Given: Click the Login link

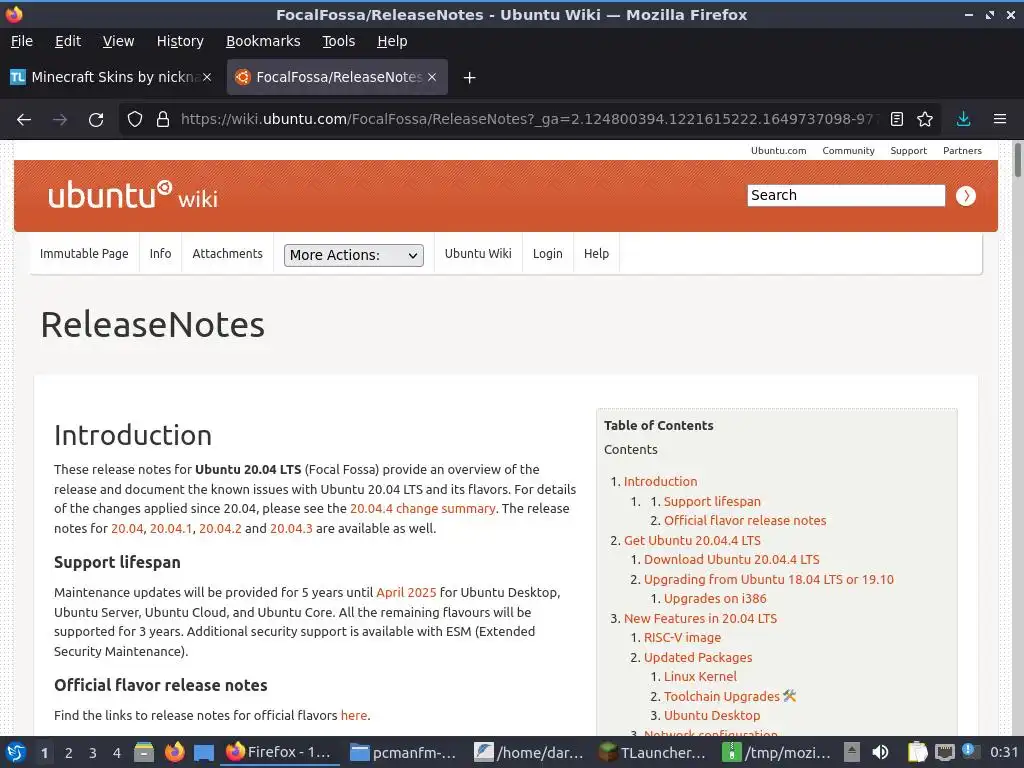Looking at the screenshot, I should click(x=547, y=253).
